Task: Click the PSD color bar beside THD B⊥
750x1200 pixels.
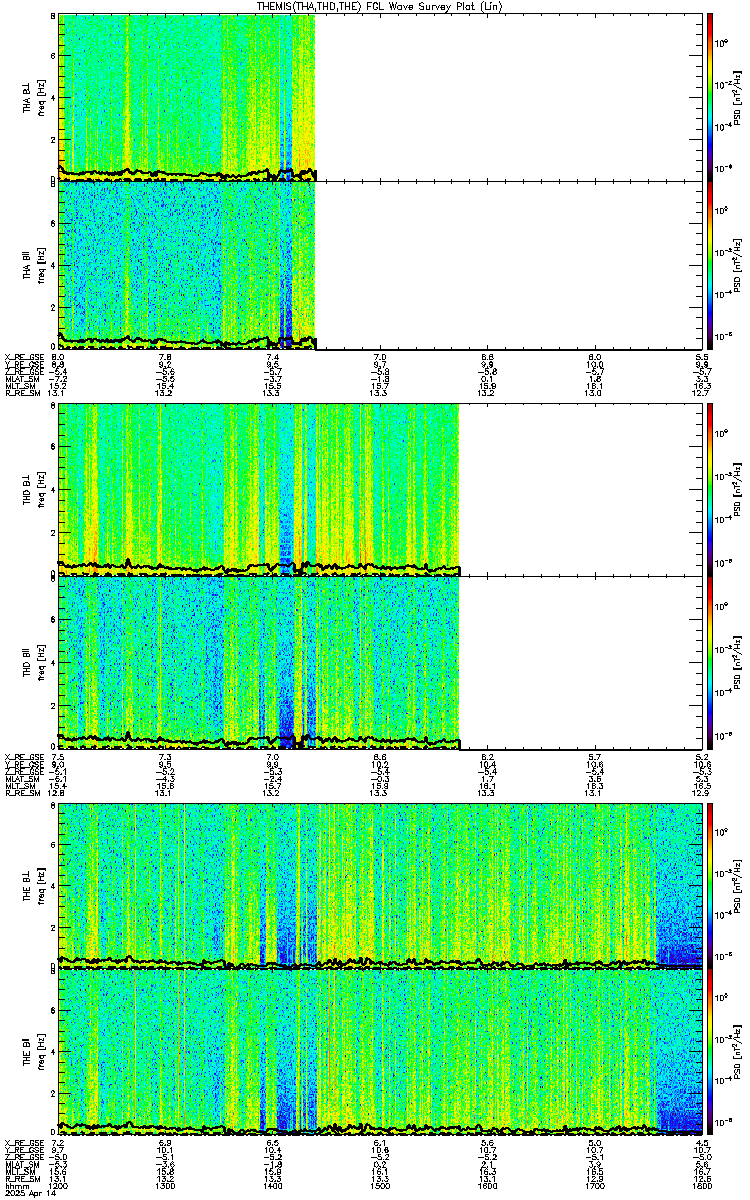Action: 710,489
